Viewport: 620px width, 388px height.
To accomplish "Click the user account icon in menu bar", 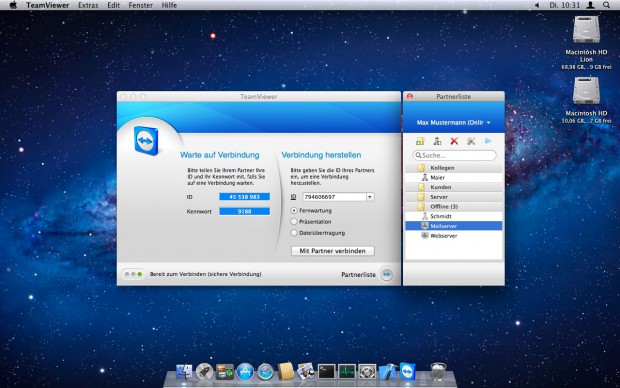I will pyautogui.click(x=590, y=5).
